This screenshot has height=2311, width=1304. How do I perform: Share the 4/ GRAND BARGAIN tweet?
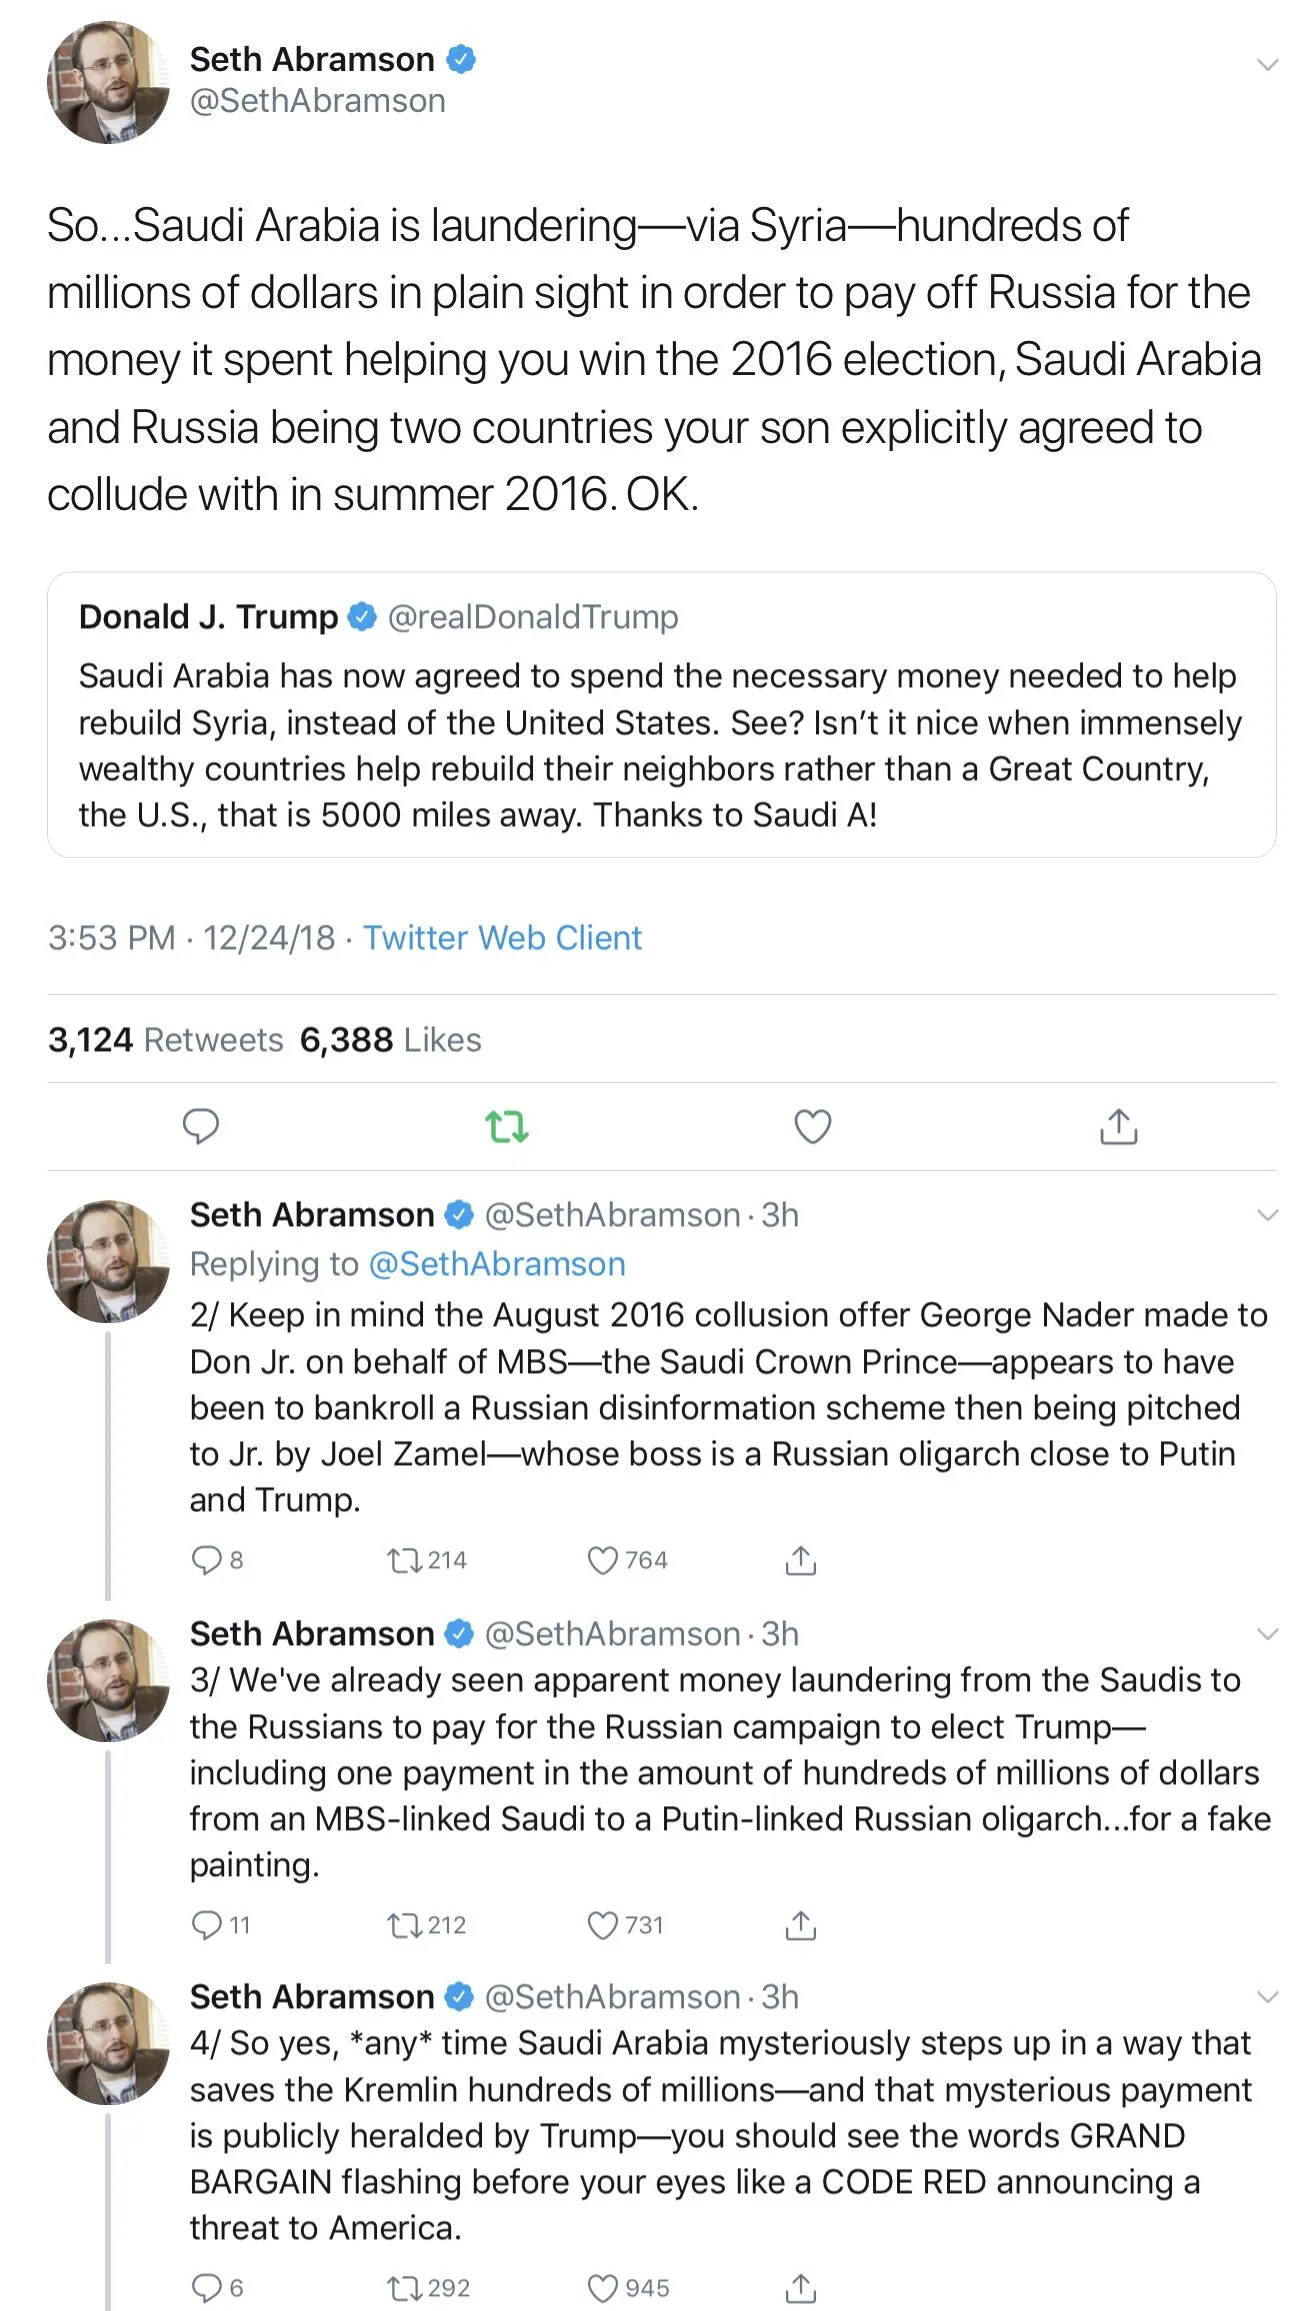click(x=800, y=2288)
